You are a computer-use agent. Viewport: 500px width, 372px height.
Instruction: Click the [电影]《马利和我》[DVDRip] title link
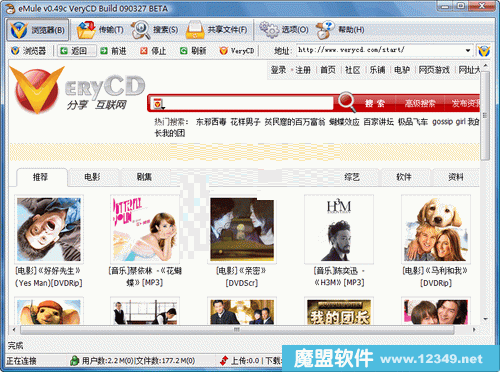pyautogui.click(x=435, y=277)
